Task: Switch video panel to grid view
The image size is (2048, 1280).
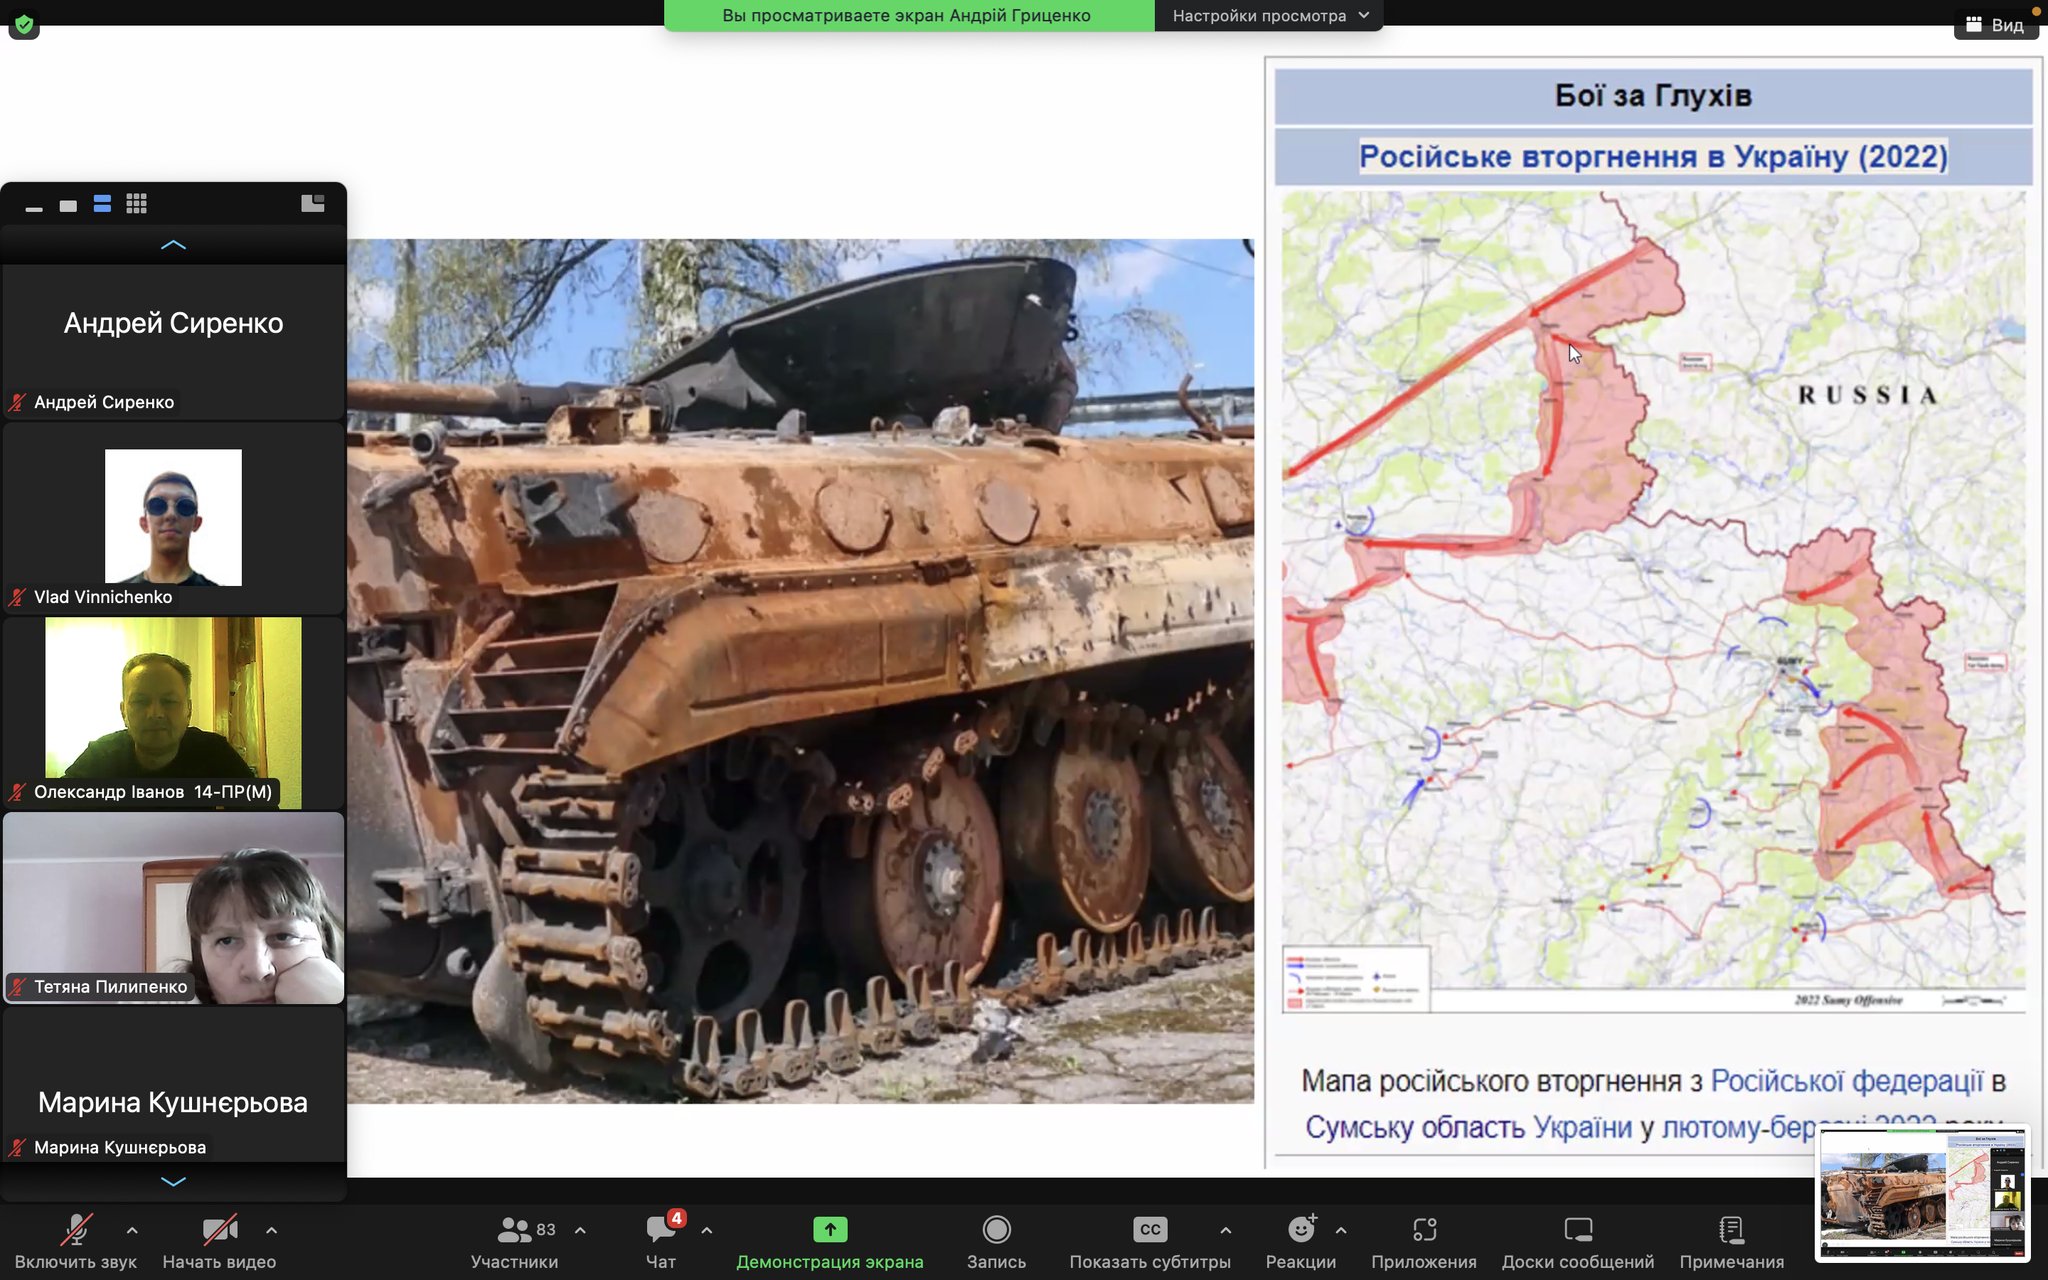Action: pyautogui.click(x=137, y=204)
